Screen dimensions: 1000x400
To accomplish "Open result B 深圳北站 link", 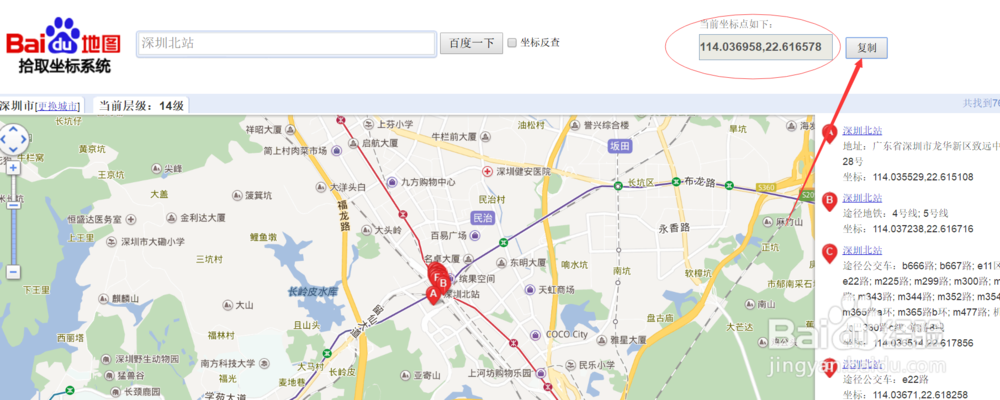I will point(862,198).
